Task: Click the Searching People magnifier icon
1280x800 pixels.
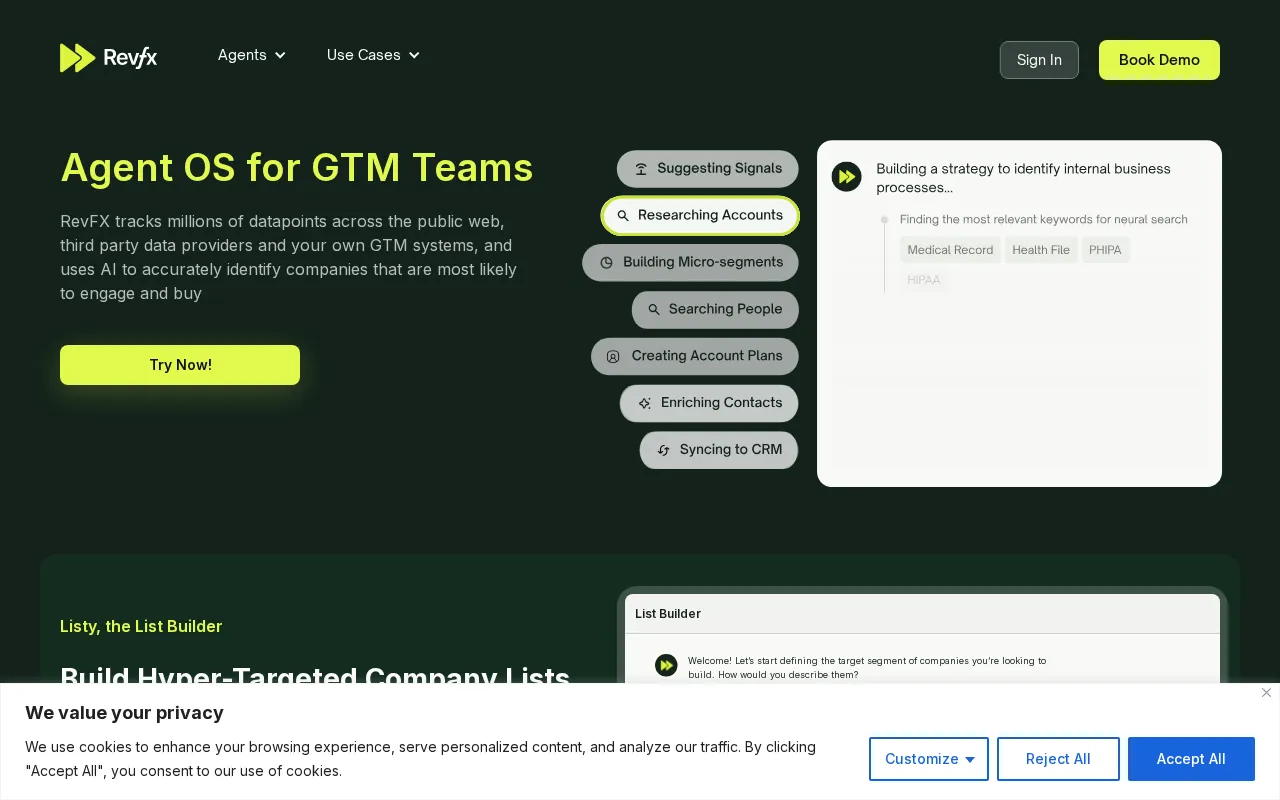Action: point(654,310)
